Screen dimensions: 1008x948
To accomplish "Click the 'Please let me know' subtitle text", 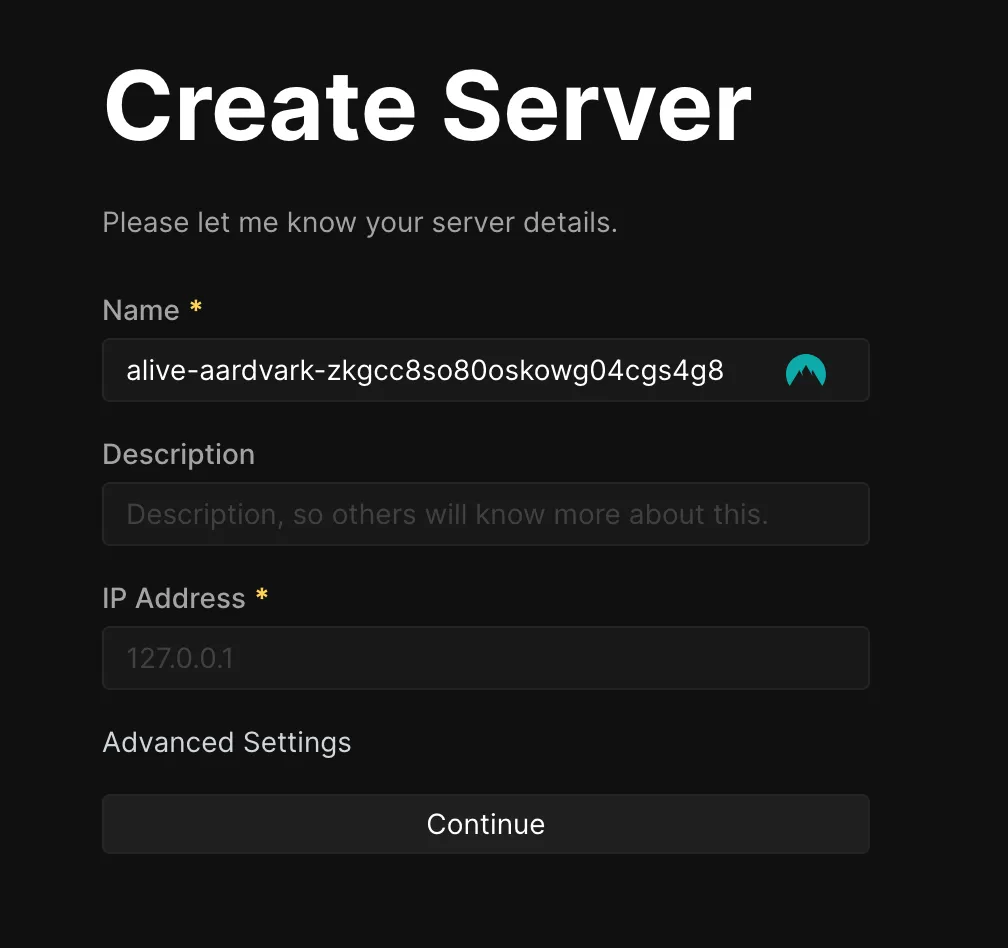I will [360, 222].
